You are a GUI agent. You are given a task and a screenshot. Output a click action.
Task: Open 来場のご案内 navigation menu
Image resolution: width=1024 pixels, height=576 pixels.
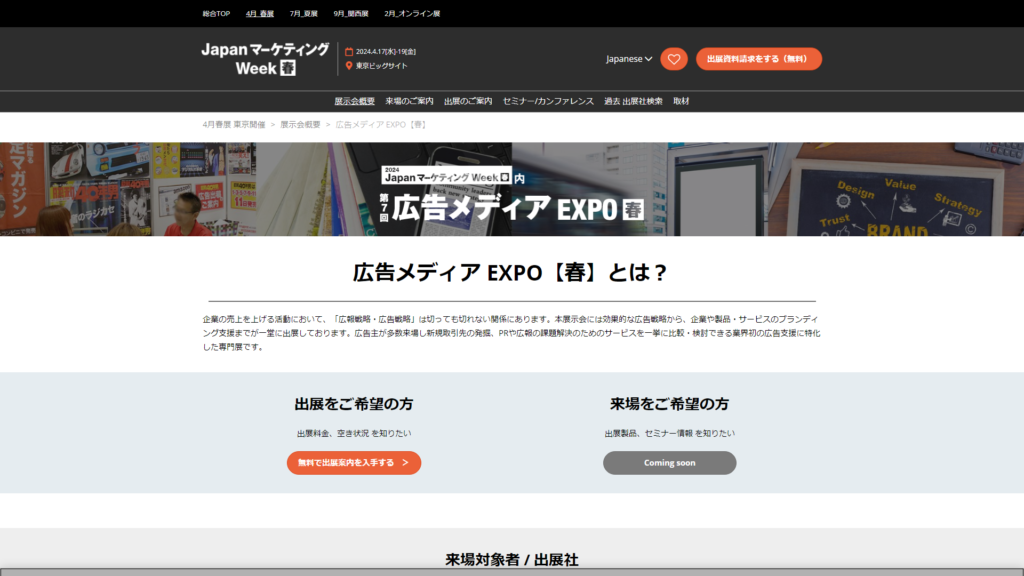(409, 101)
